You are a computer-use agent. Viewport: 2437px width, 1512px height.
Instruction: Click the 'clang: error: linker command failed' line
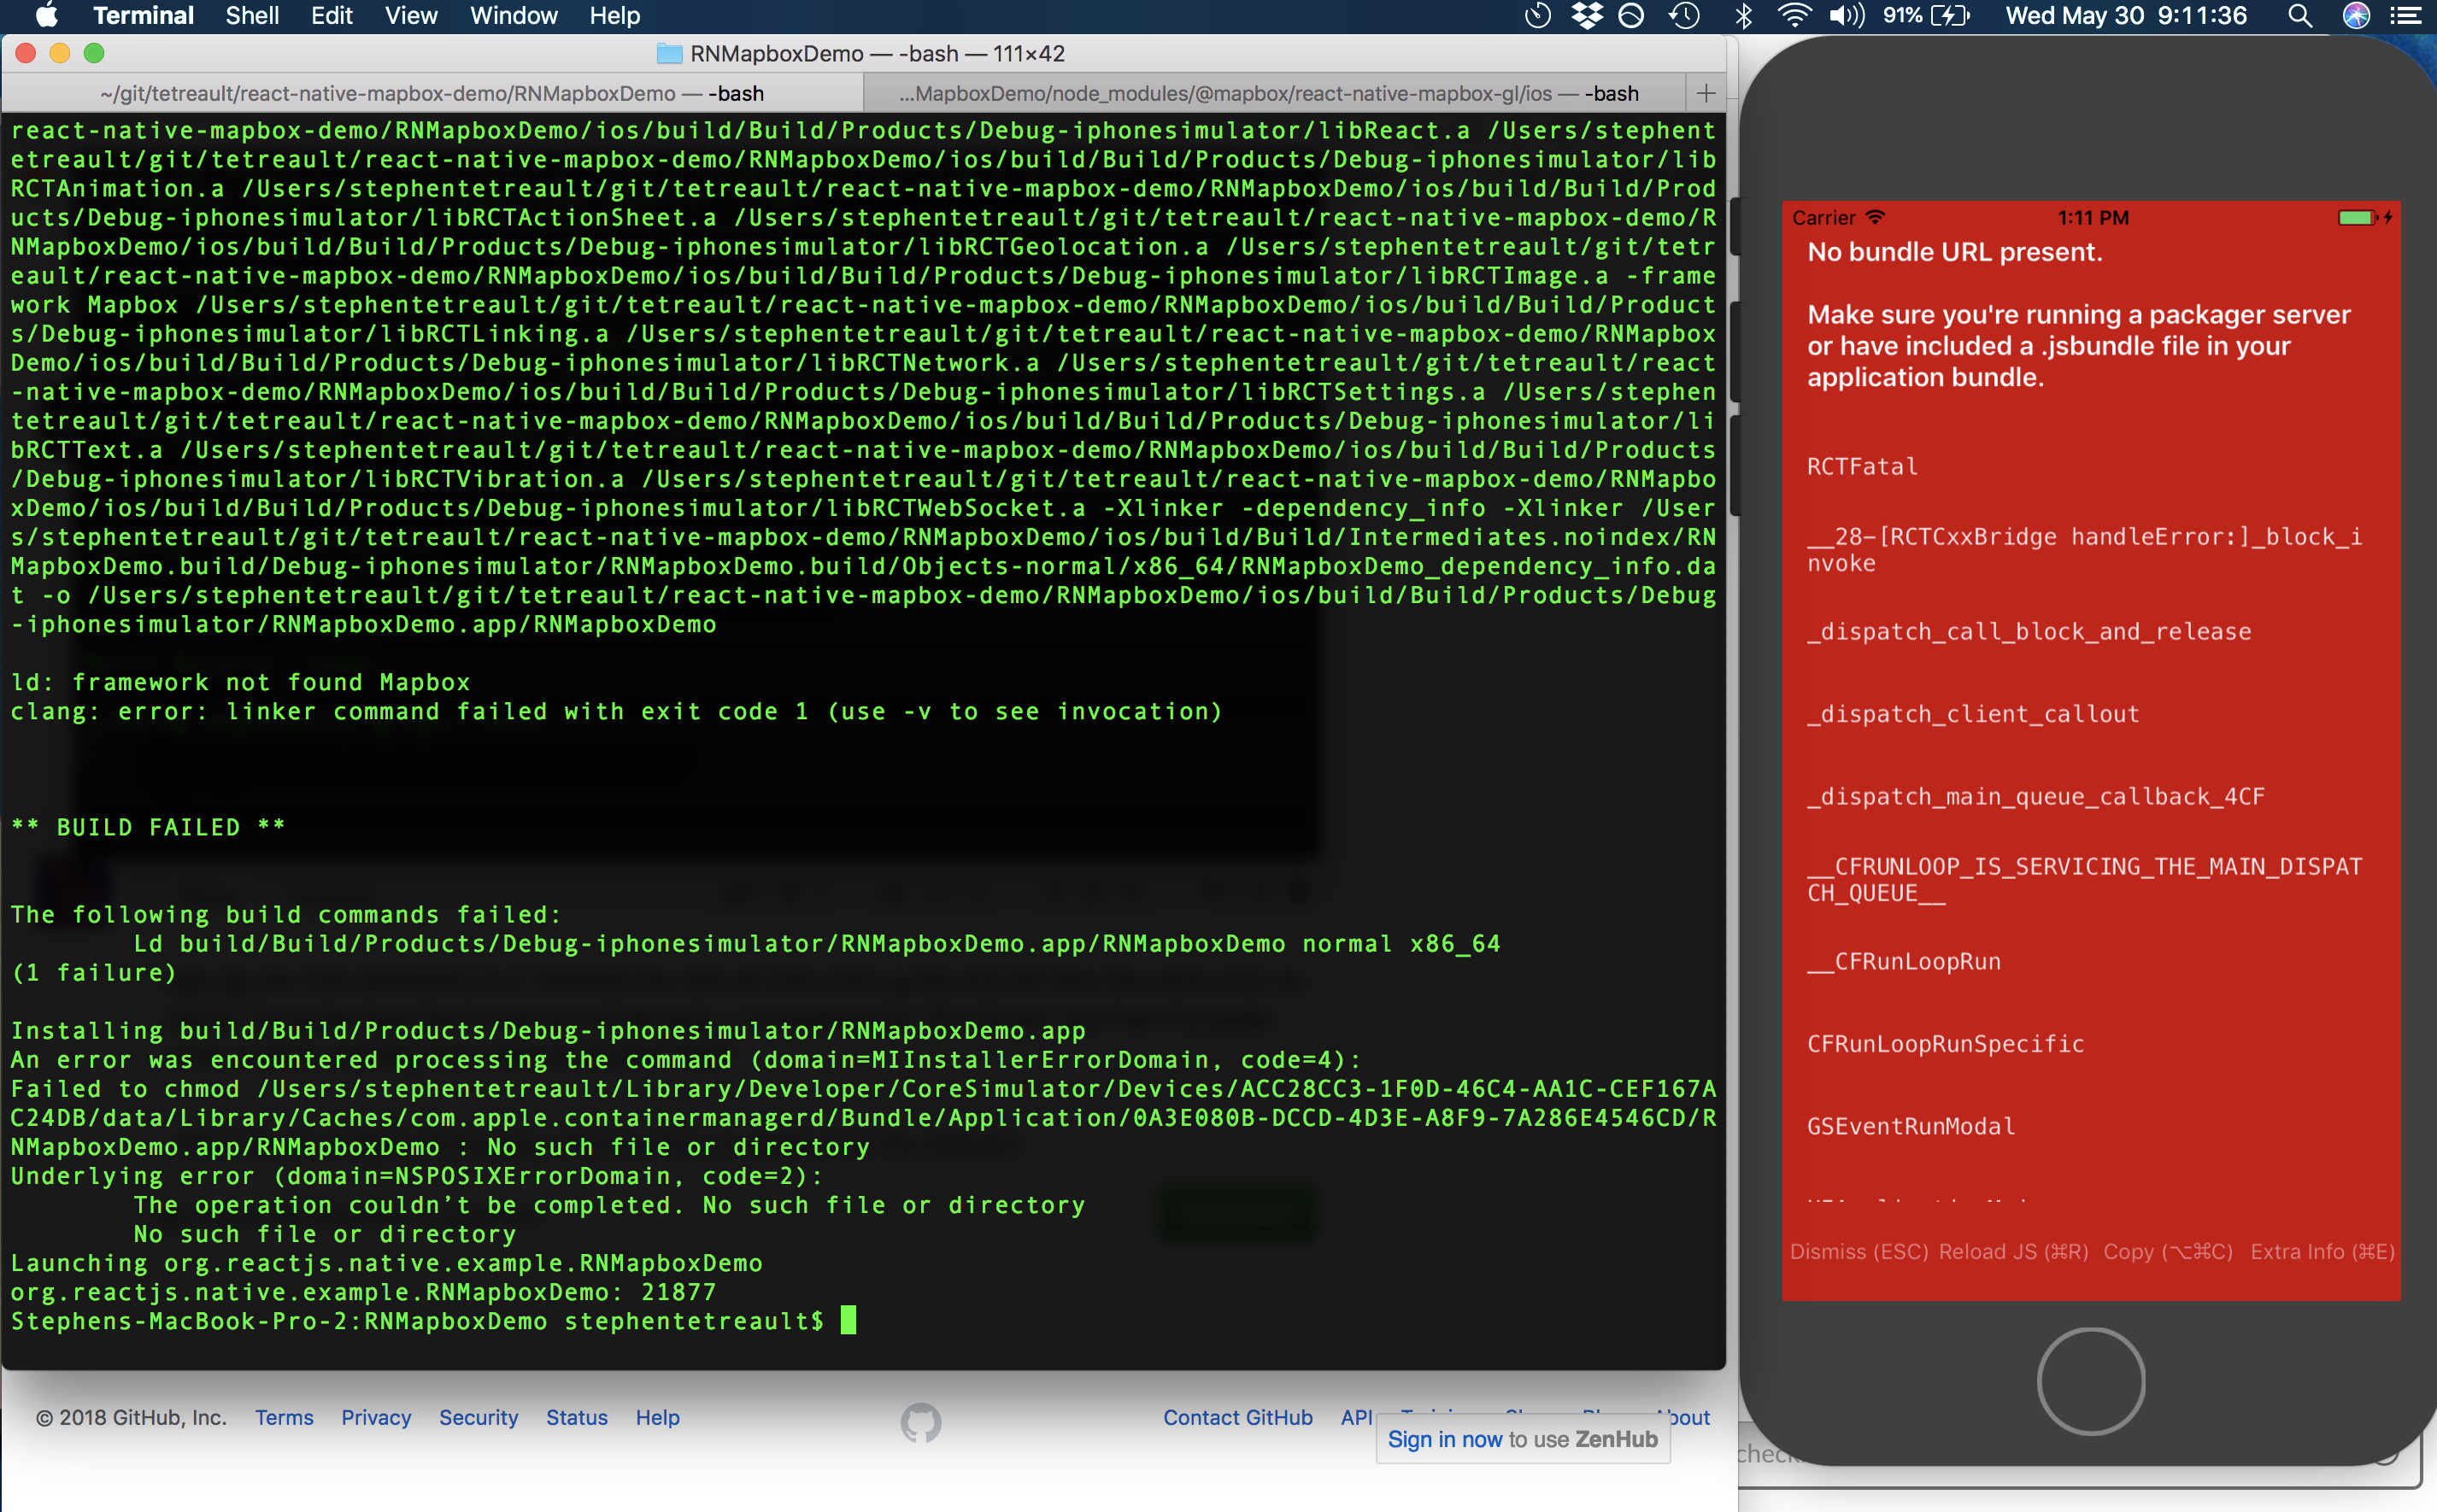click(616, 711)
